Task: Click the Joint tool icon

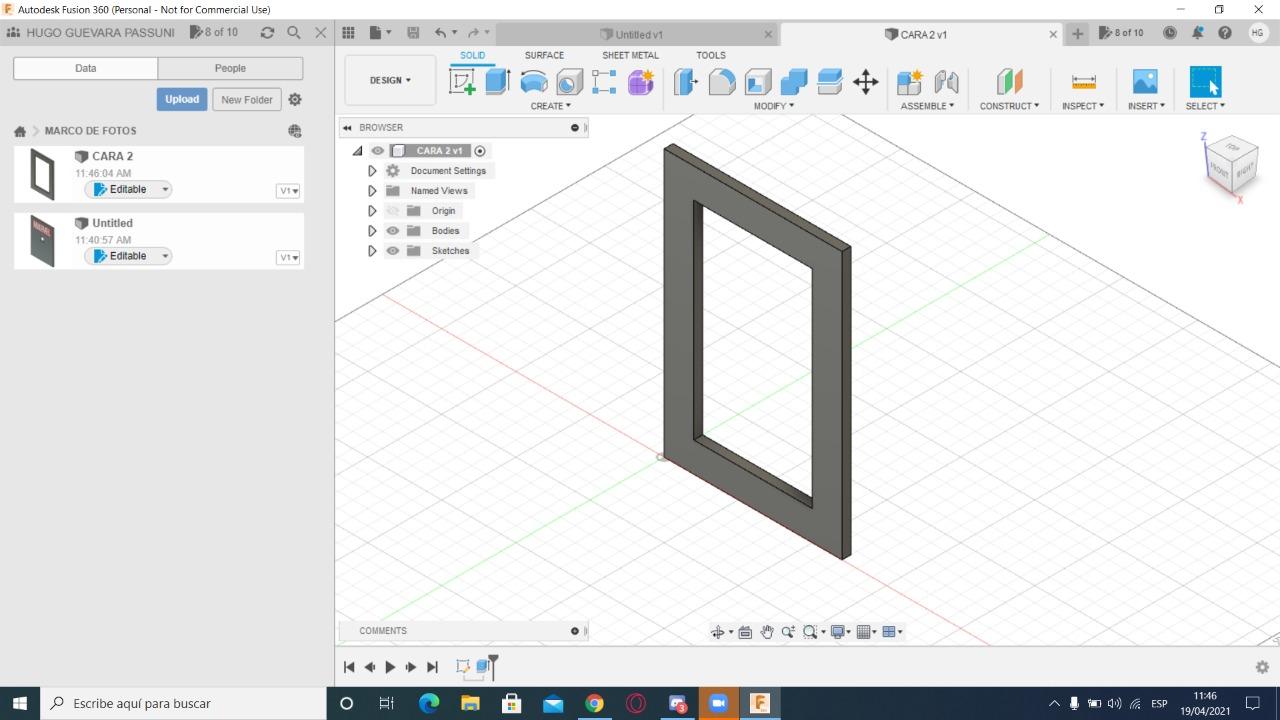Action: 946,82
